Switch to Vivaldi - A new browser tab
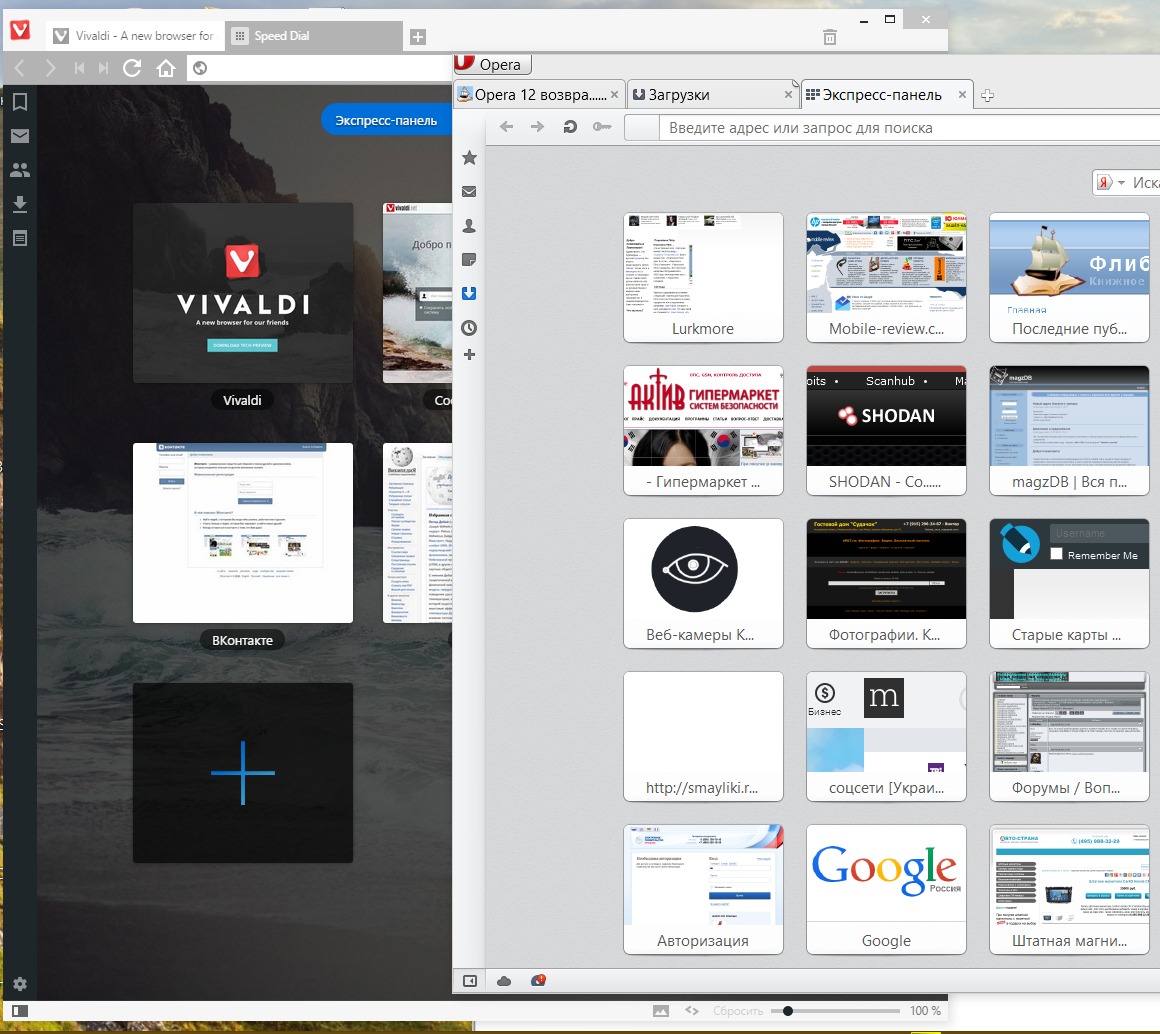1160x1034 pixels. 135,36
